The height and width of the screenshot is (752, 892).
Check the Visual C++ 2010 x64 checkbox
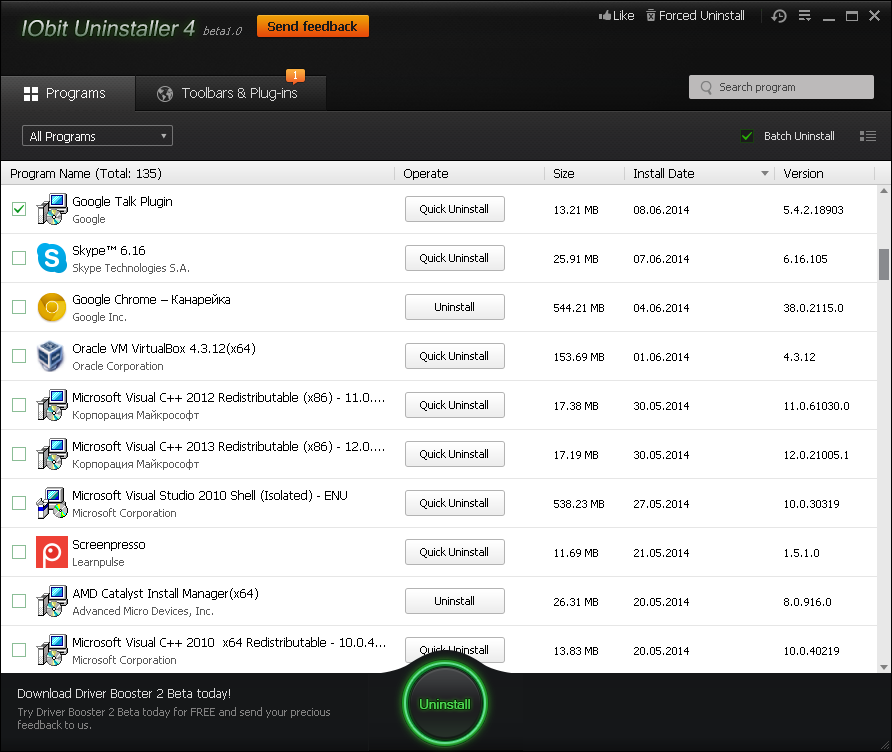[19, 650]
